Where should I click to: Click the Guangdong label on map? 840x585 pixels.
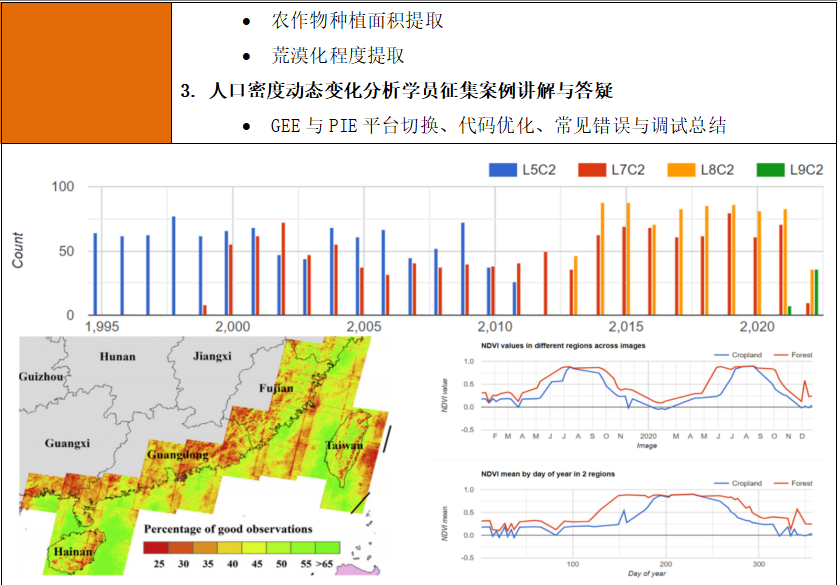coord(178,455)
